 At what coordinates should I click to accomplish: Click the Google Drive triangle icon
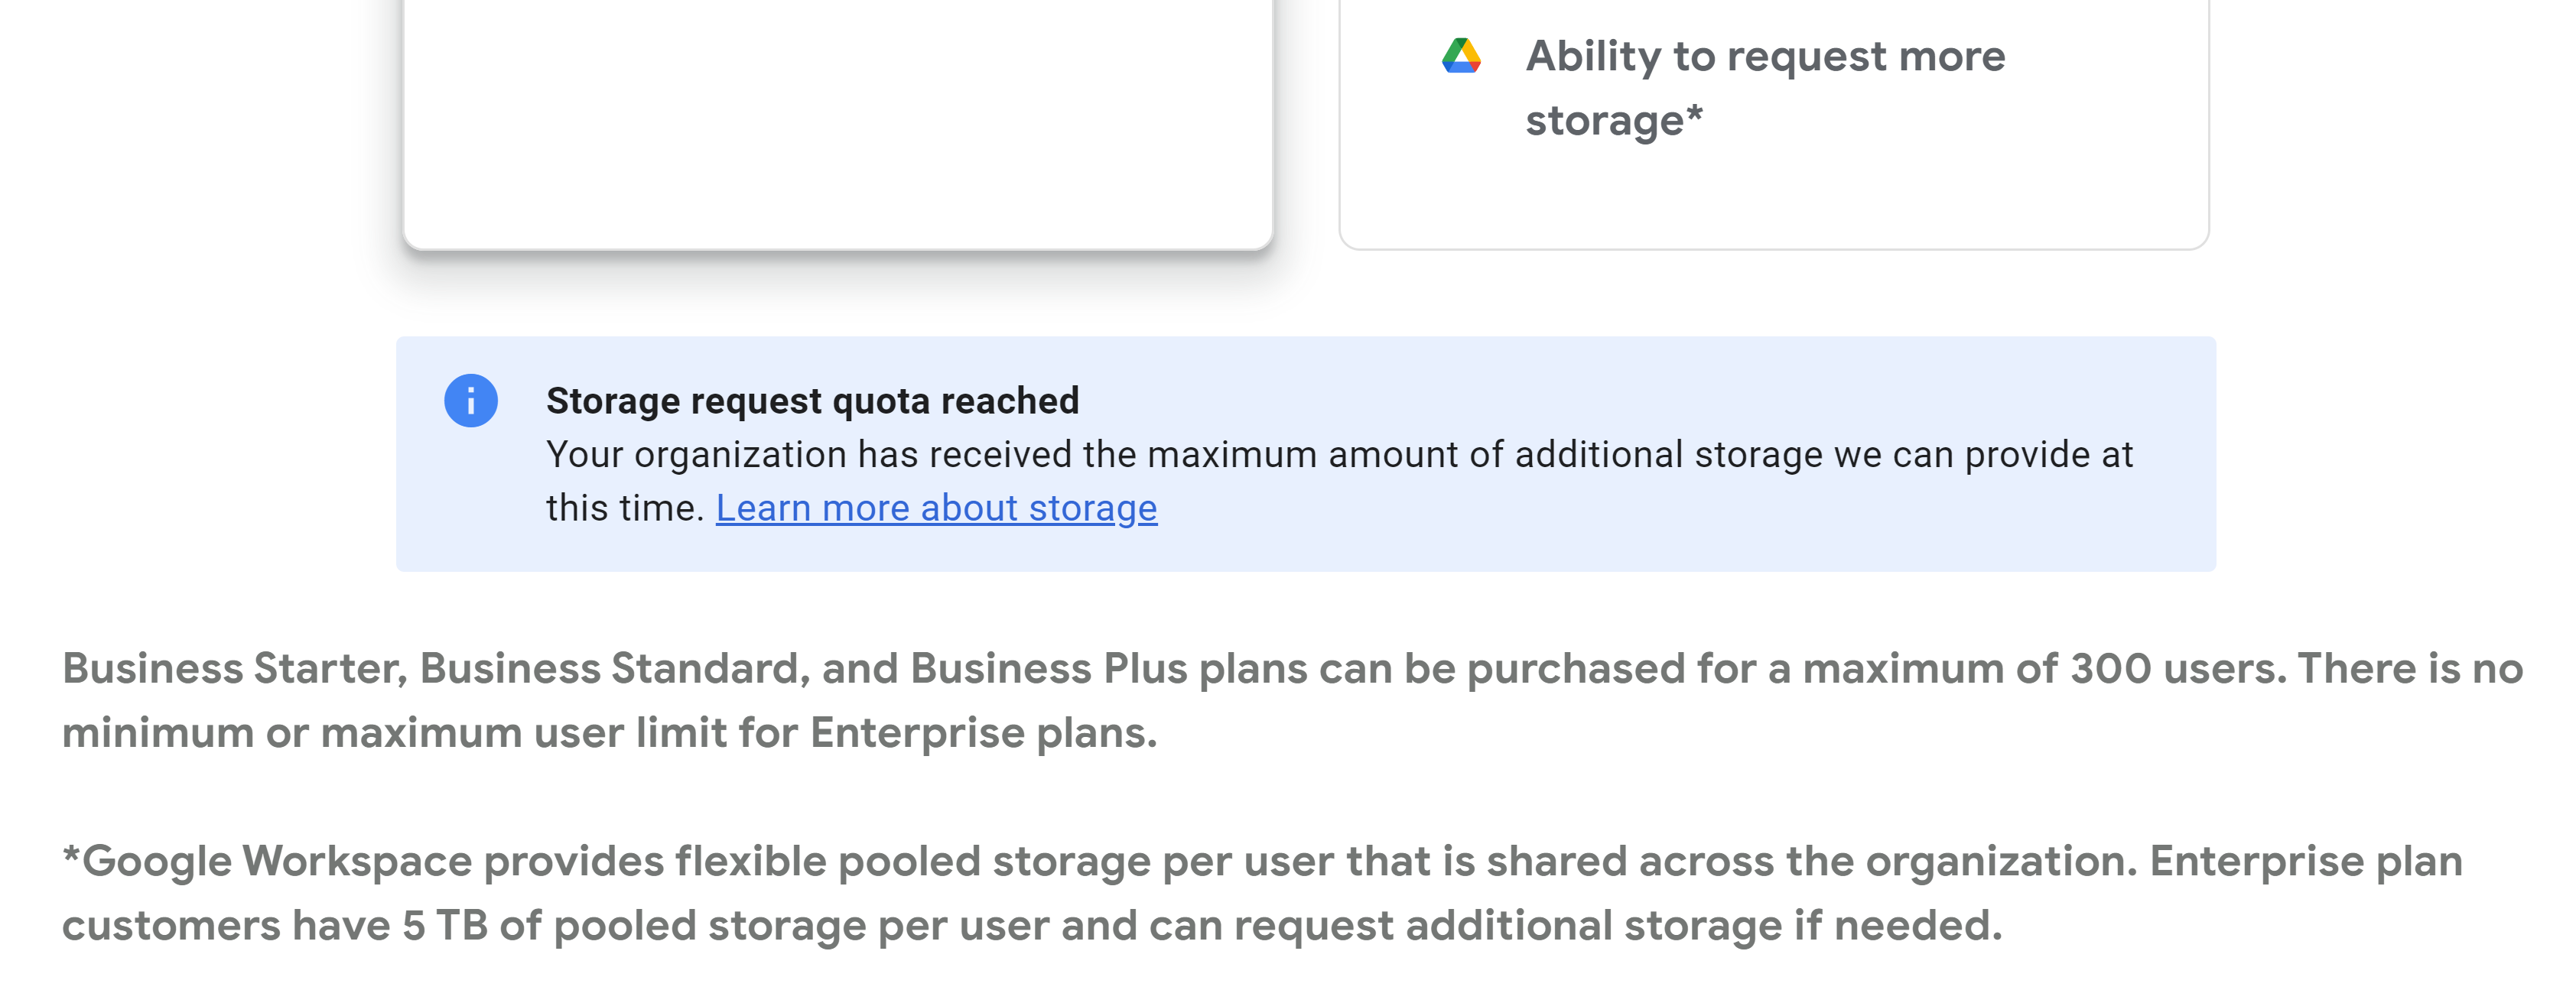point(1461,56)
